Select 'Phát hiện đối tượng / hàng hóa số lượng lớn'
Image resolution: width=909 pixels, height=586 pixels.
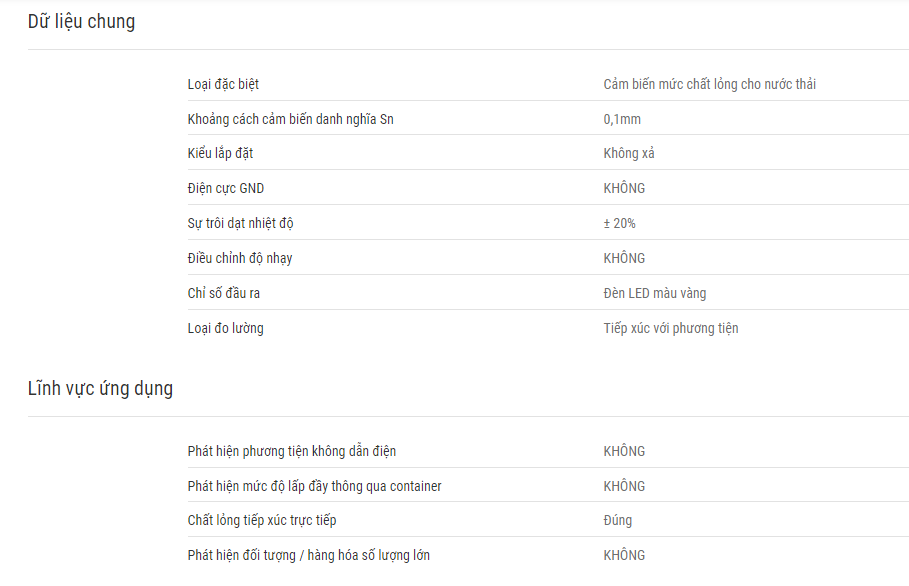pyautogui.click(x=308, y=555)
